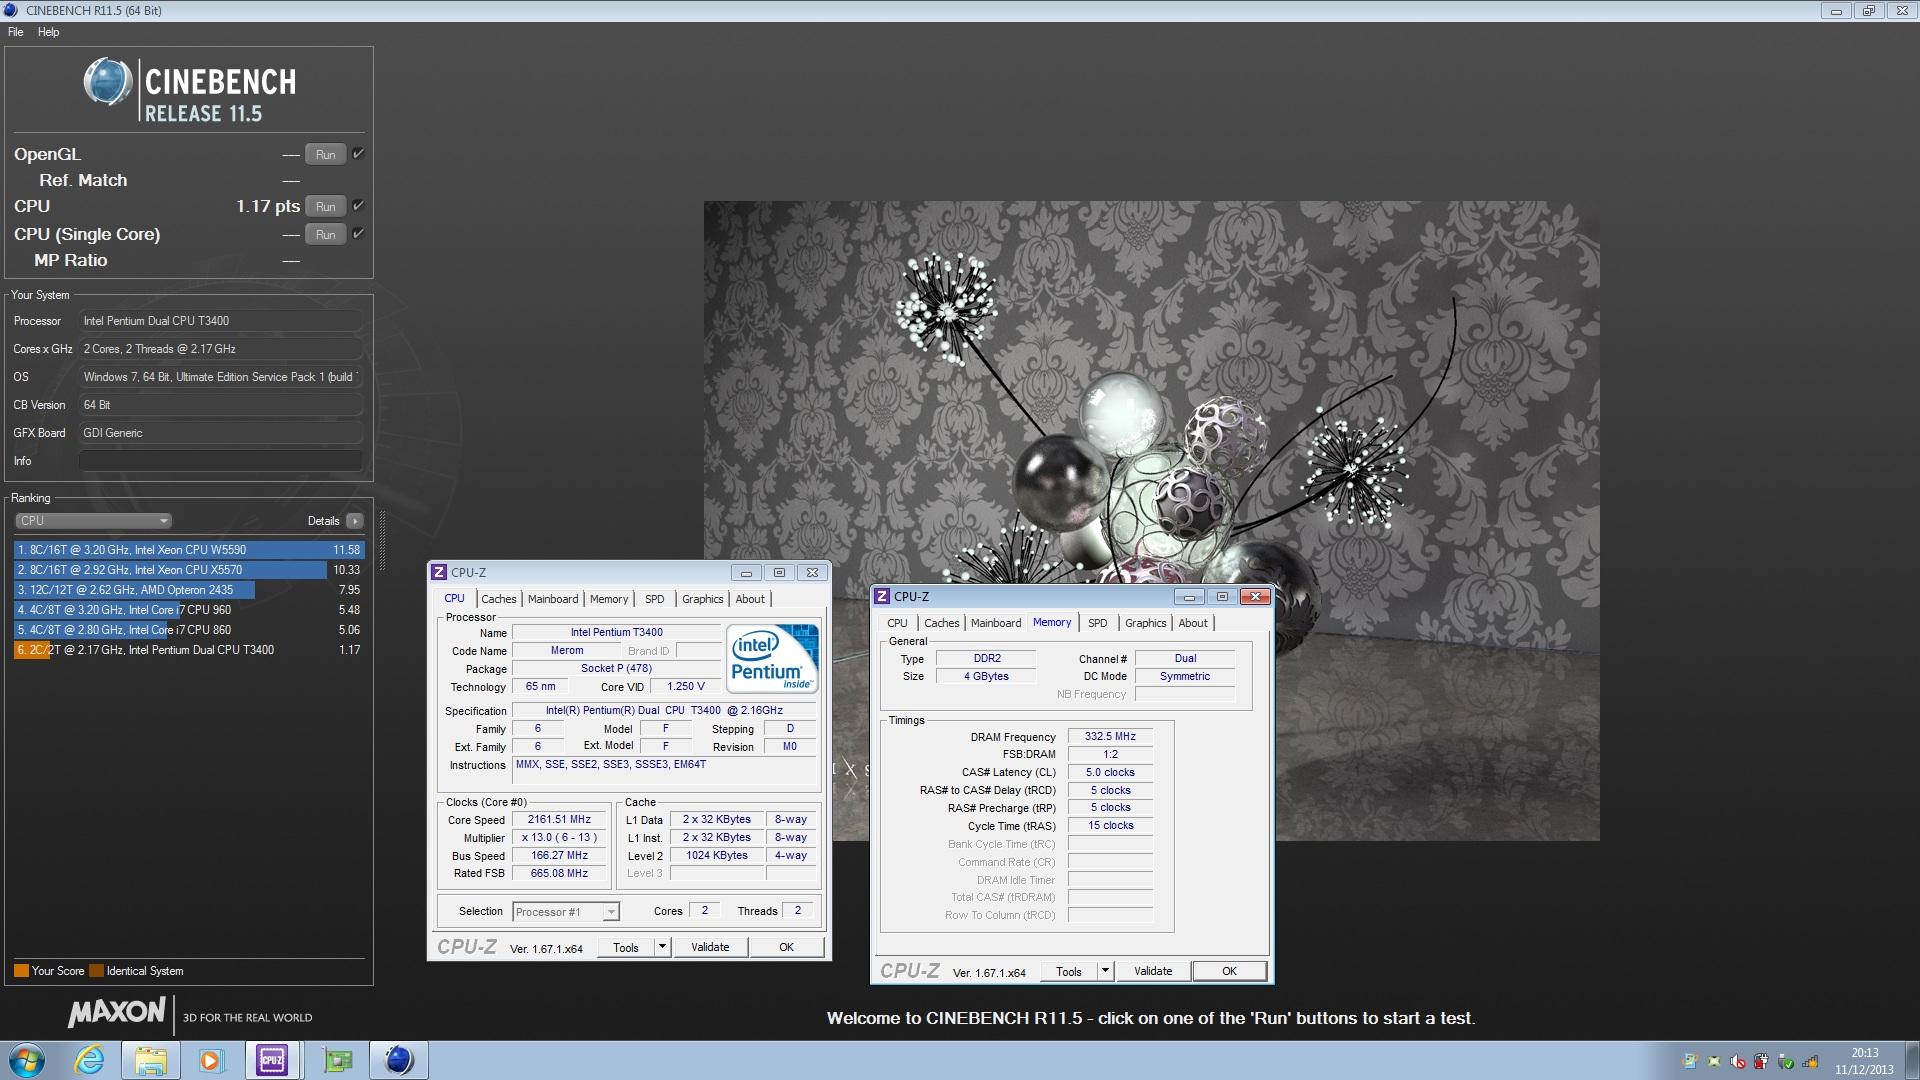Click the Cinebench title bar app icon

pyautogui.click(x=10, y=10)
